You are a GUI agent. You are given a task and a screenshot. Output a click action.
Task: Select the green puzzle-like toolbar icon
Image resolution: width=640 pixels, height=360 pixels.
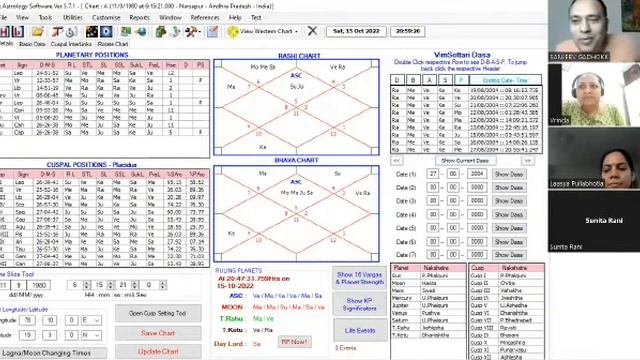point(161,31)
